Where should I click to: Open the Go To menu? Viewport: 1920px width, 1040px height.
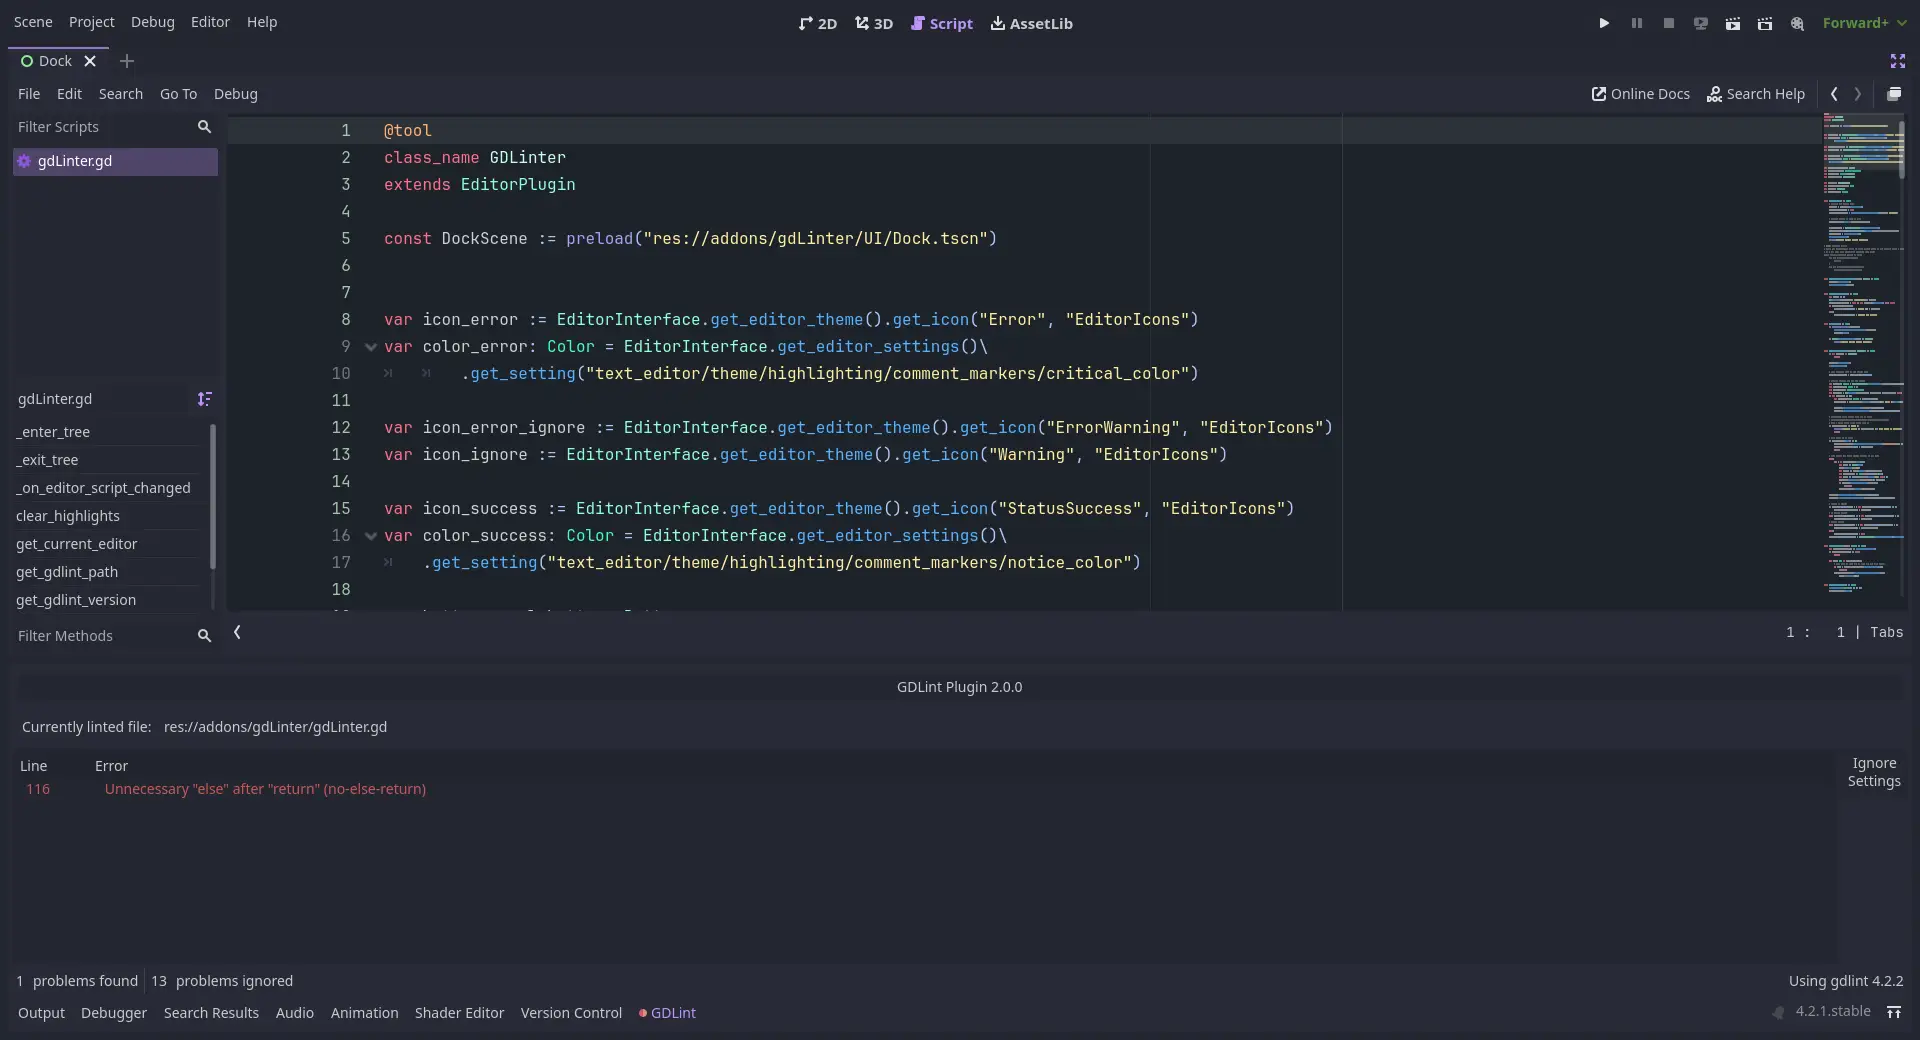178,94
